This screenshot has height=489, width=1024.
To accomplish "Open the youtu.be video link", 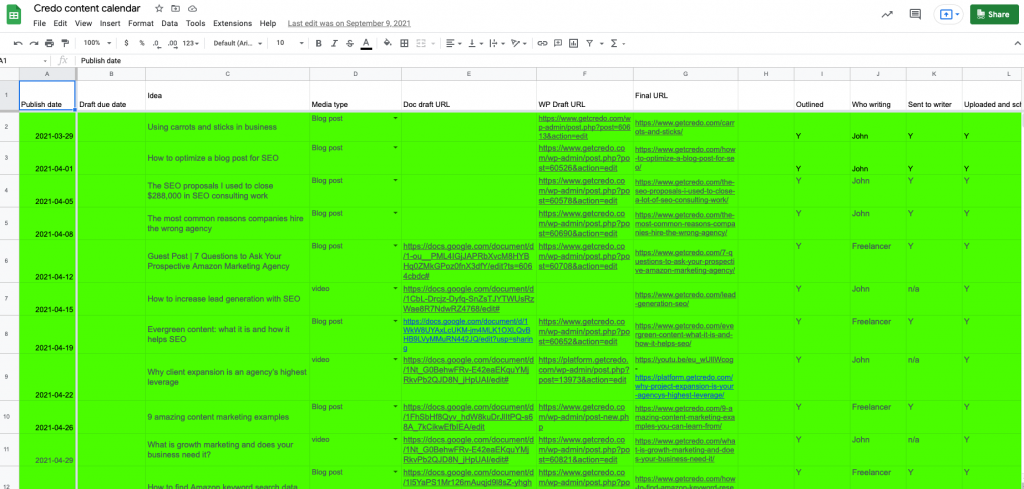I will click(684, 360).
